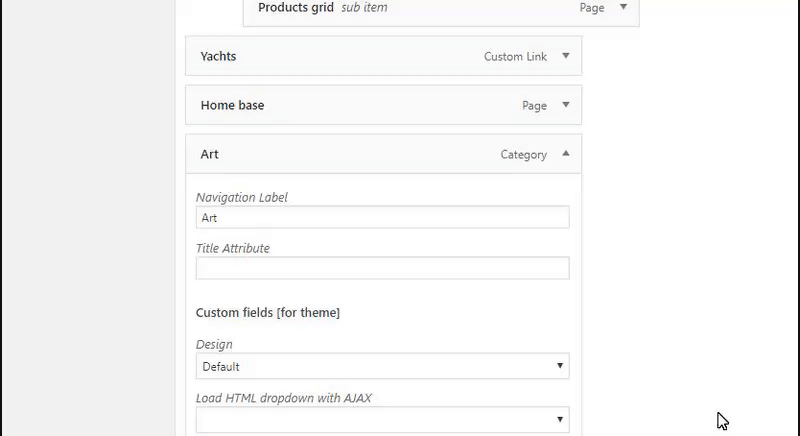800x436 pixels.
Task: Click the Custom Link type on Yachts
Action: [x=515, y=57]
